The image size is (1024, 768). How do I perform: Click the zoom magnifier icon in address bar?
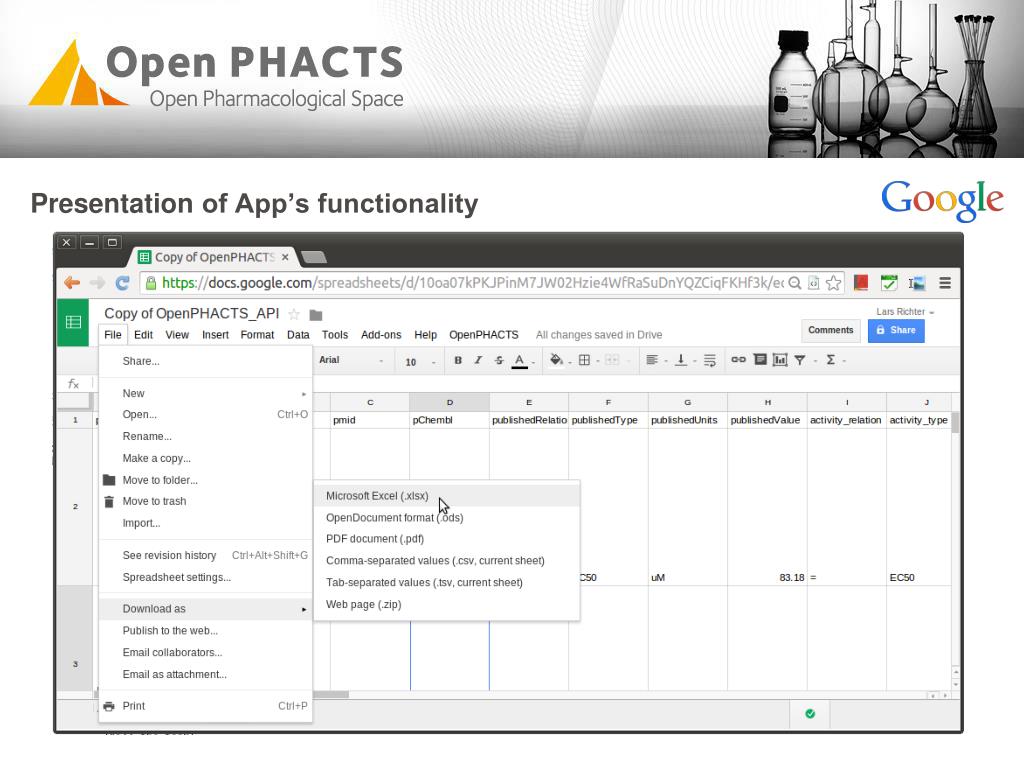(795, 283)
